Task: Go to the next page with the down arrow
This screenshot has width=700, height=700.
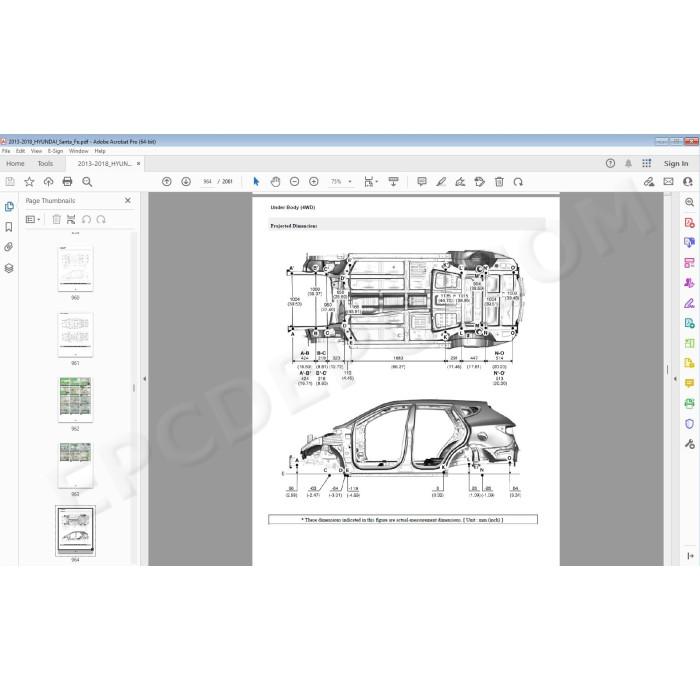Action: [x=186, y=182]
